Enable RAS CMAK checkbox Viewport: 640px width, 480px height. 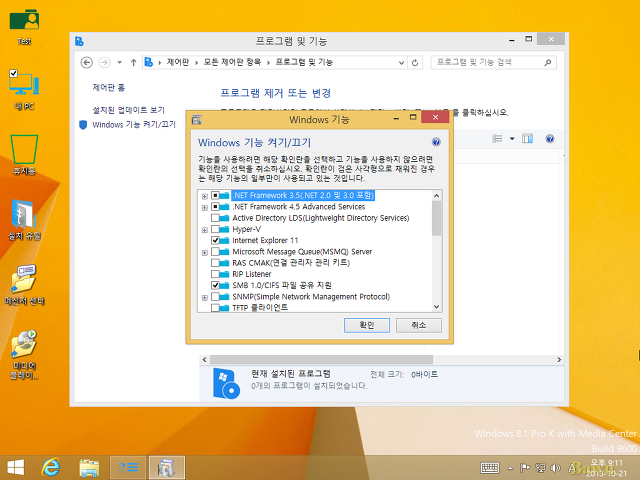coord(215,263)
